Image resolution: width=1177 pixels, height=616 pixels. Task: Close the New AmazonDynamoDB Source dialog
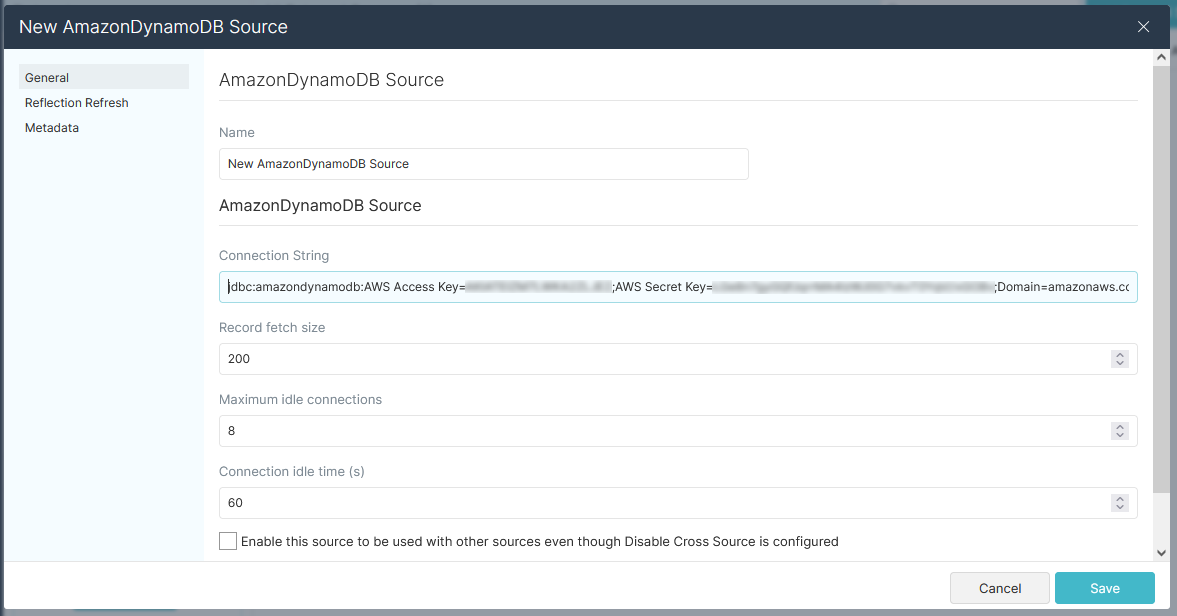coord(1143,27)
